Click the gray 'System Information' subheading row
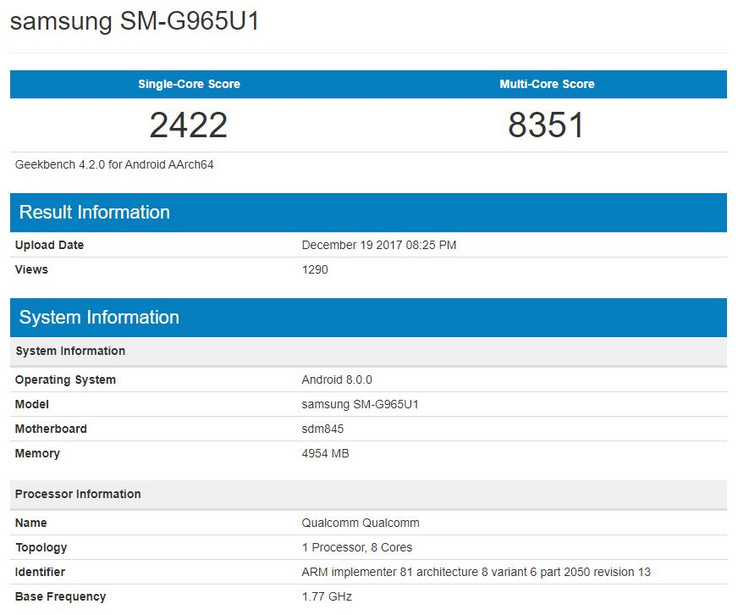This screenshot has width=738, height=615. pyautogui.click(x=369, y=351)
